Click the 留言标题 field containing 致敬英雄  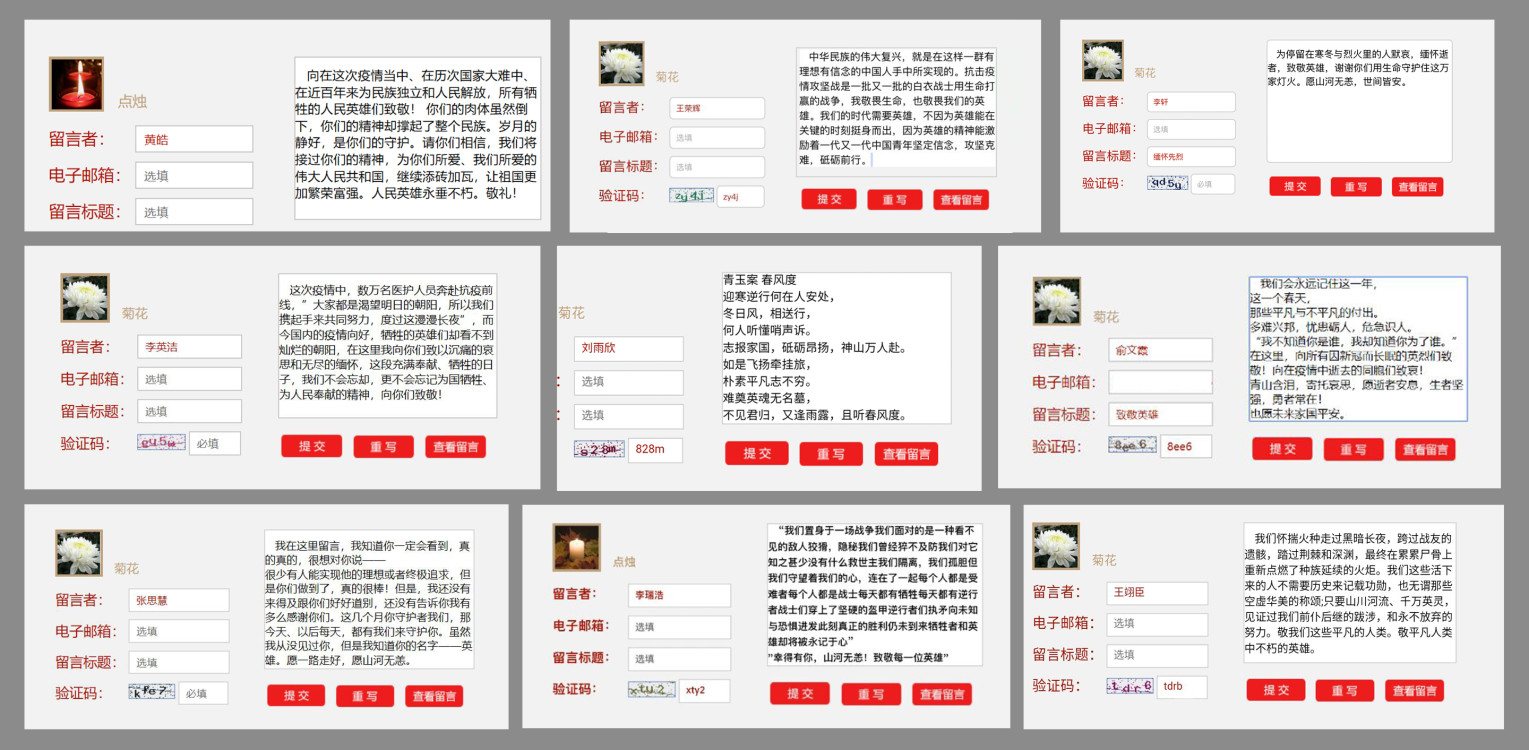(x=1160, y=414)
